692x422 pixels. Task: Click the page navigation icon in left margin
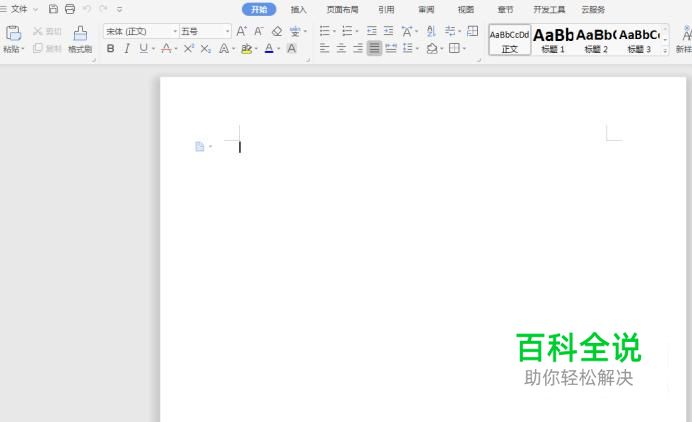coord(200,147)
